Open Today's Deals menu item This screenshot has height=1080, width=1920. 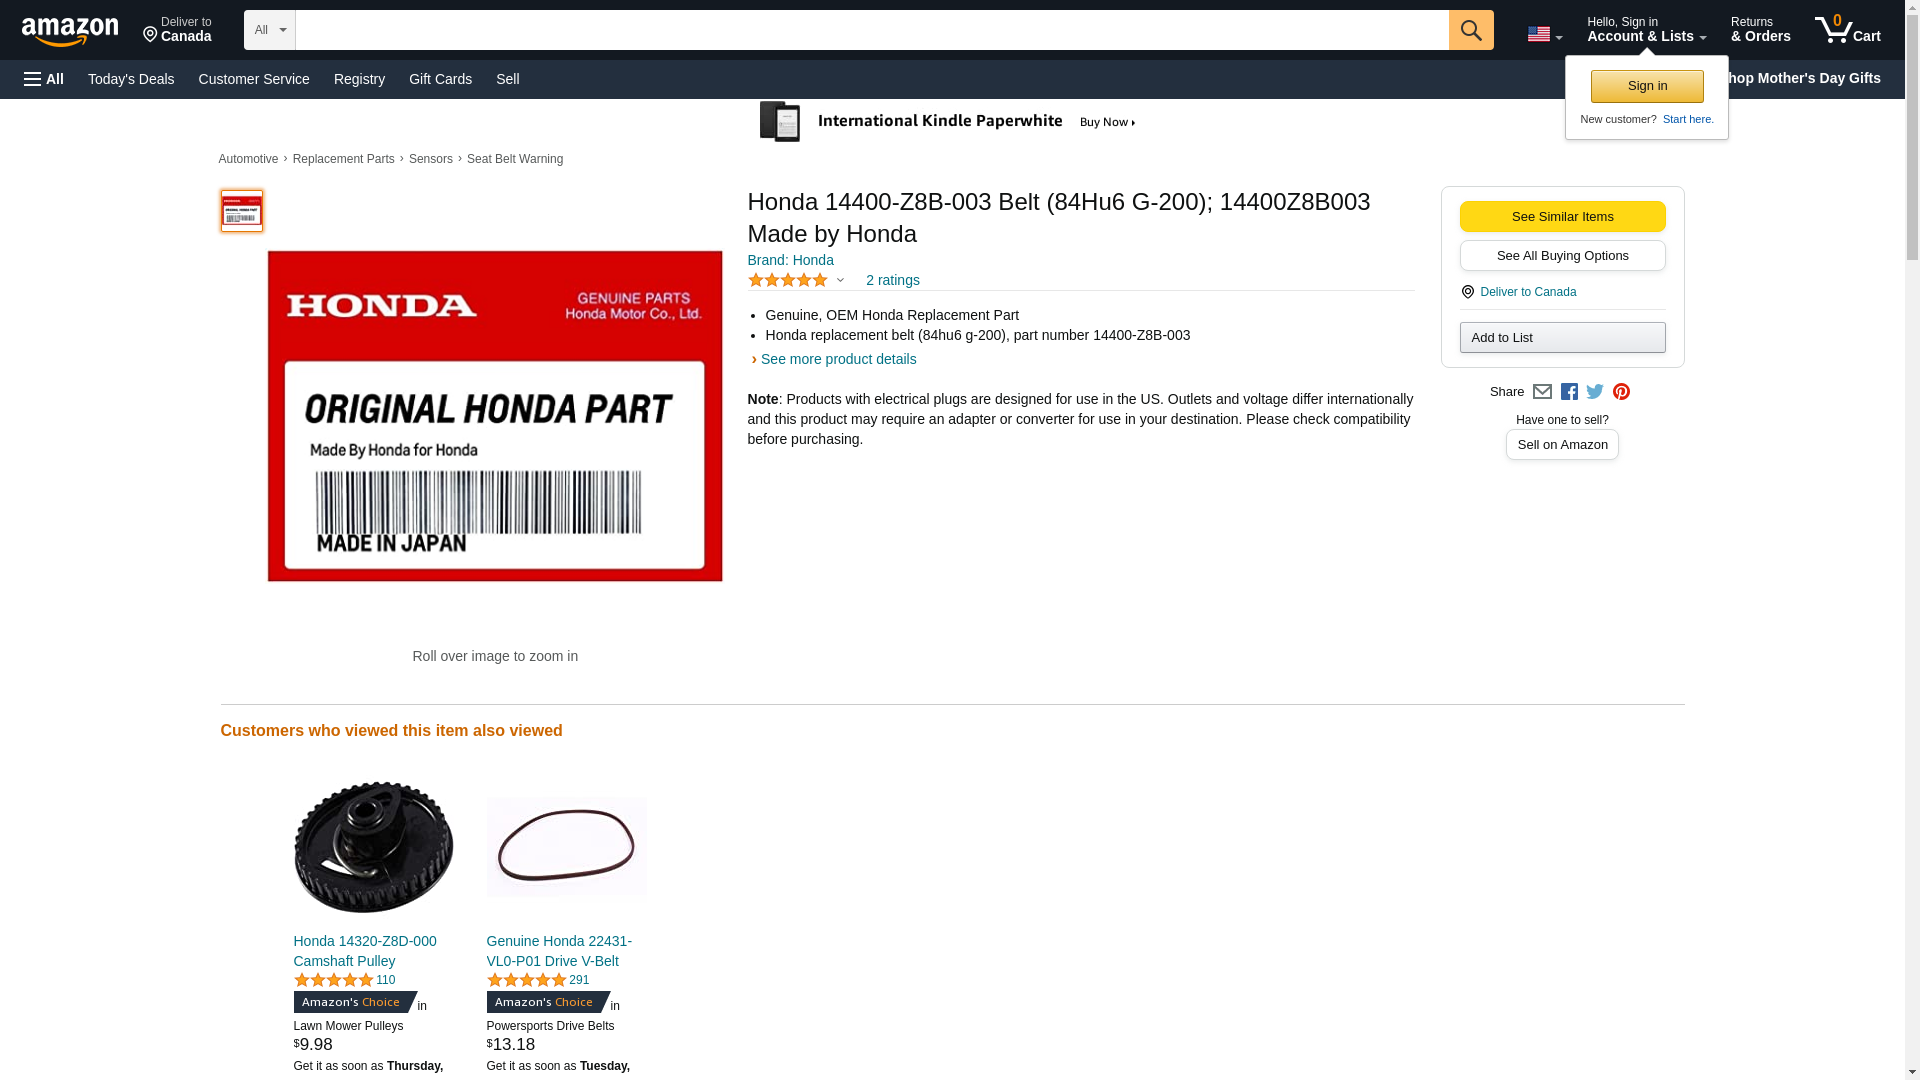click(131, 79)
